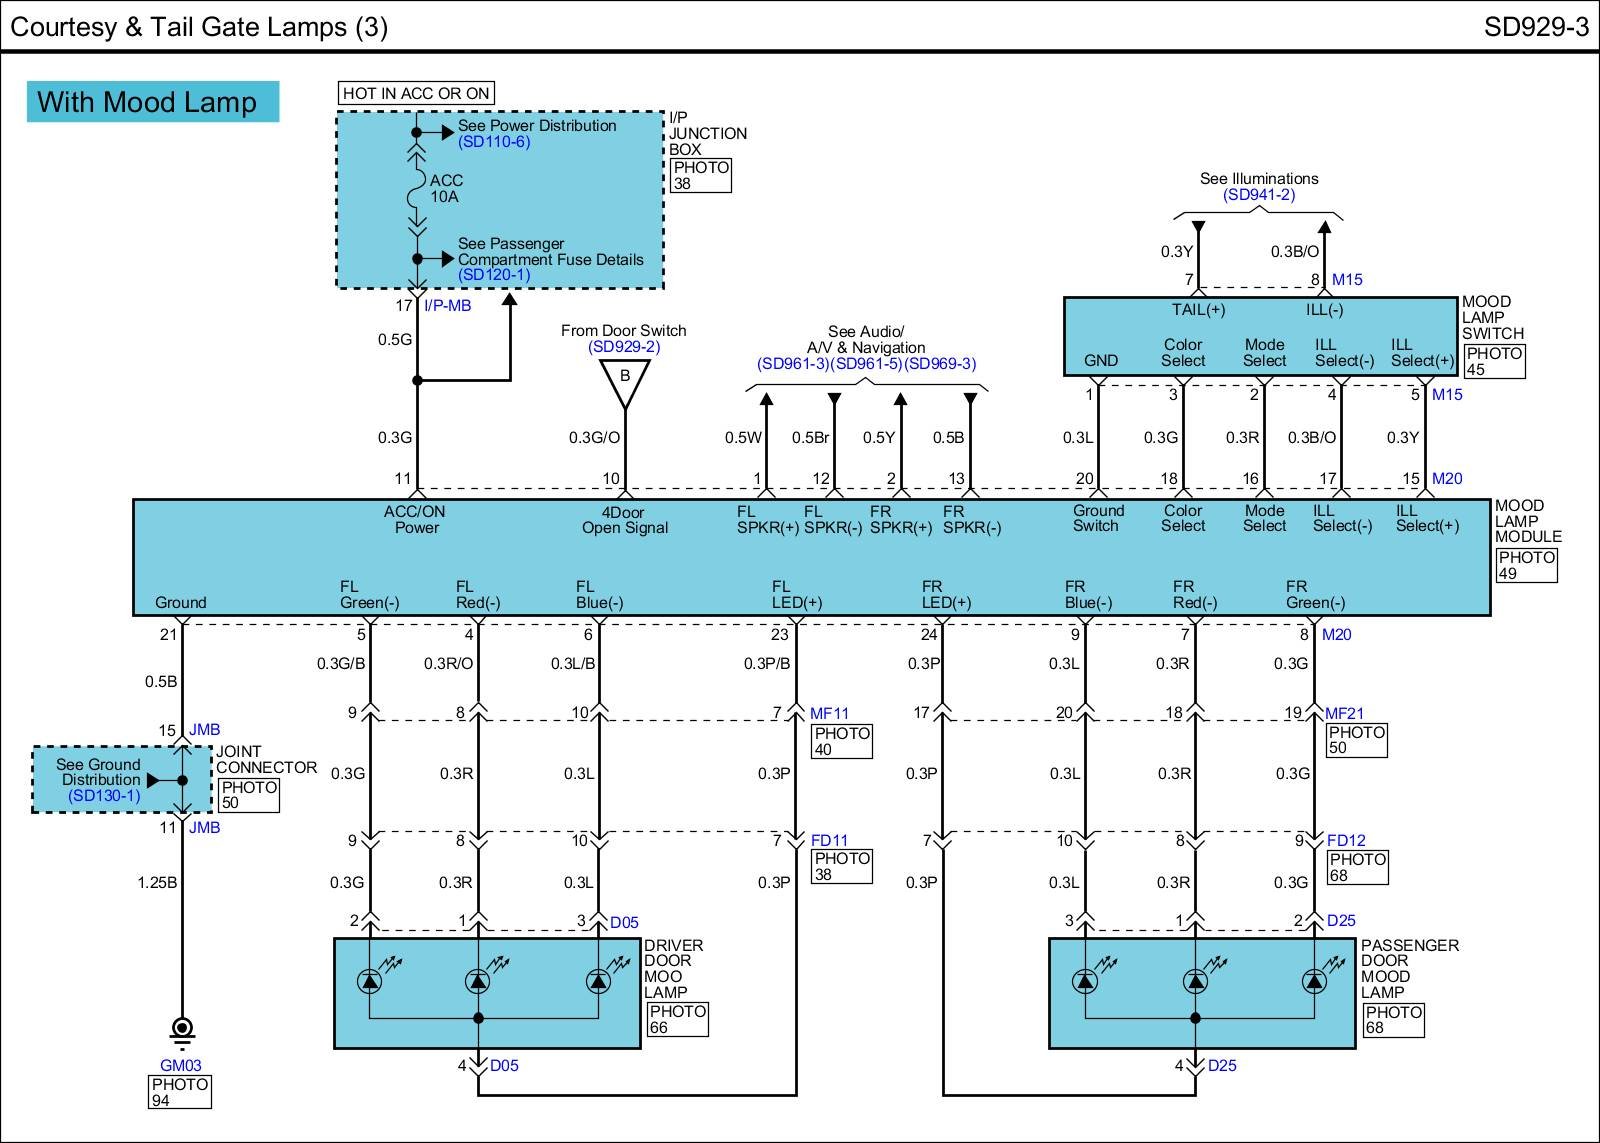Open the SD969-3 navigation reference
The image size is (1600, 1143).
coord(940,364)
